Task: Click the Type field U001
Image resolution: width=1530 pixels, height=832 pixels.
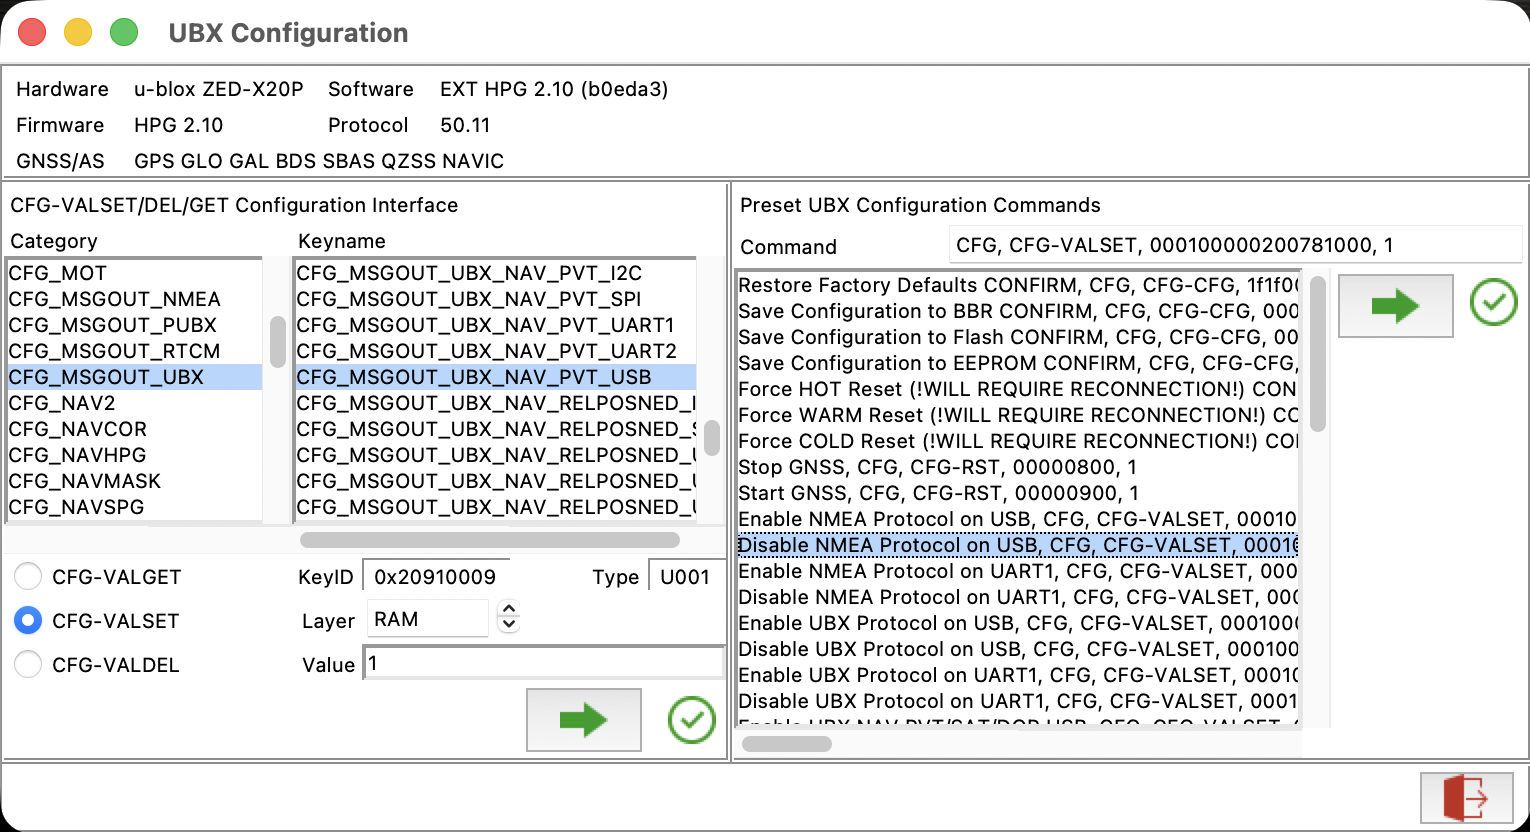Action: pyautogui.click(x=687, y=577)
